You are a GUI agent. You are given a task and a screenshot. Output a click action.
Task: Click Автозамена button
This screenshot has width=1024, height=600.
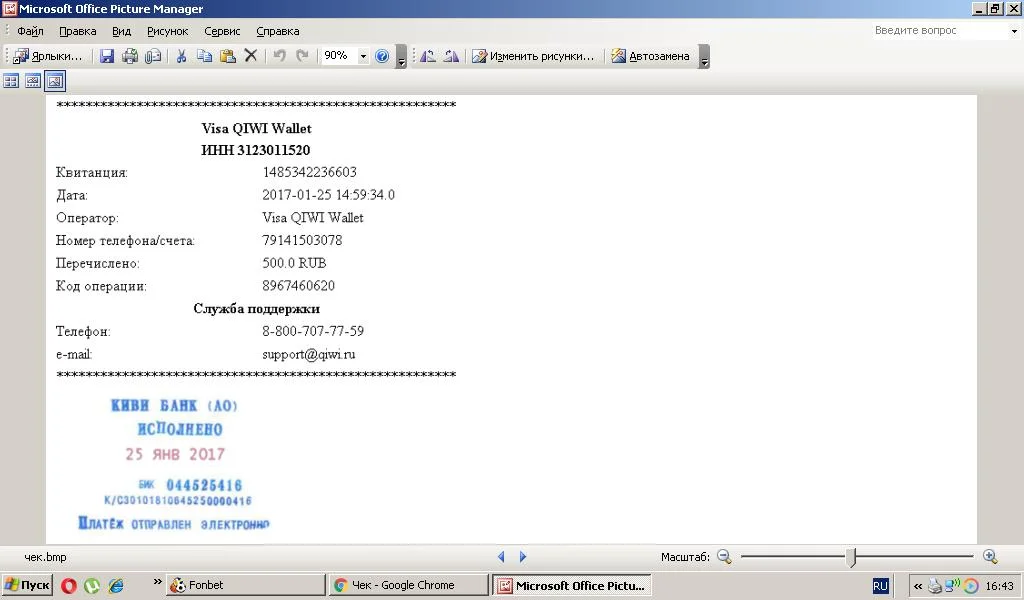pos(650,56)
